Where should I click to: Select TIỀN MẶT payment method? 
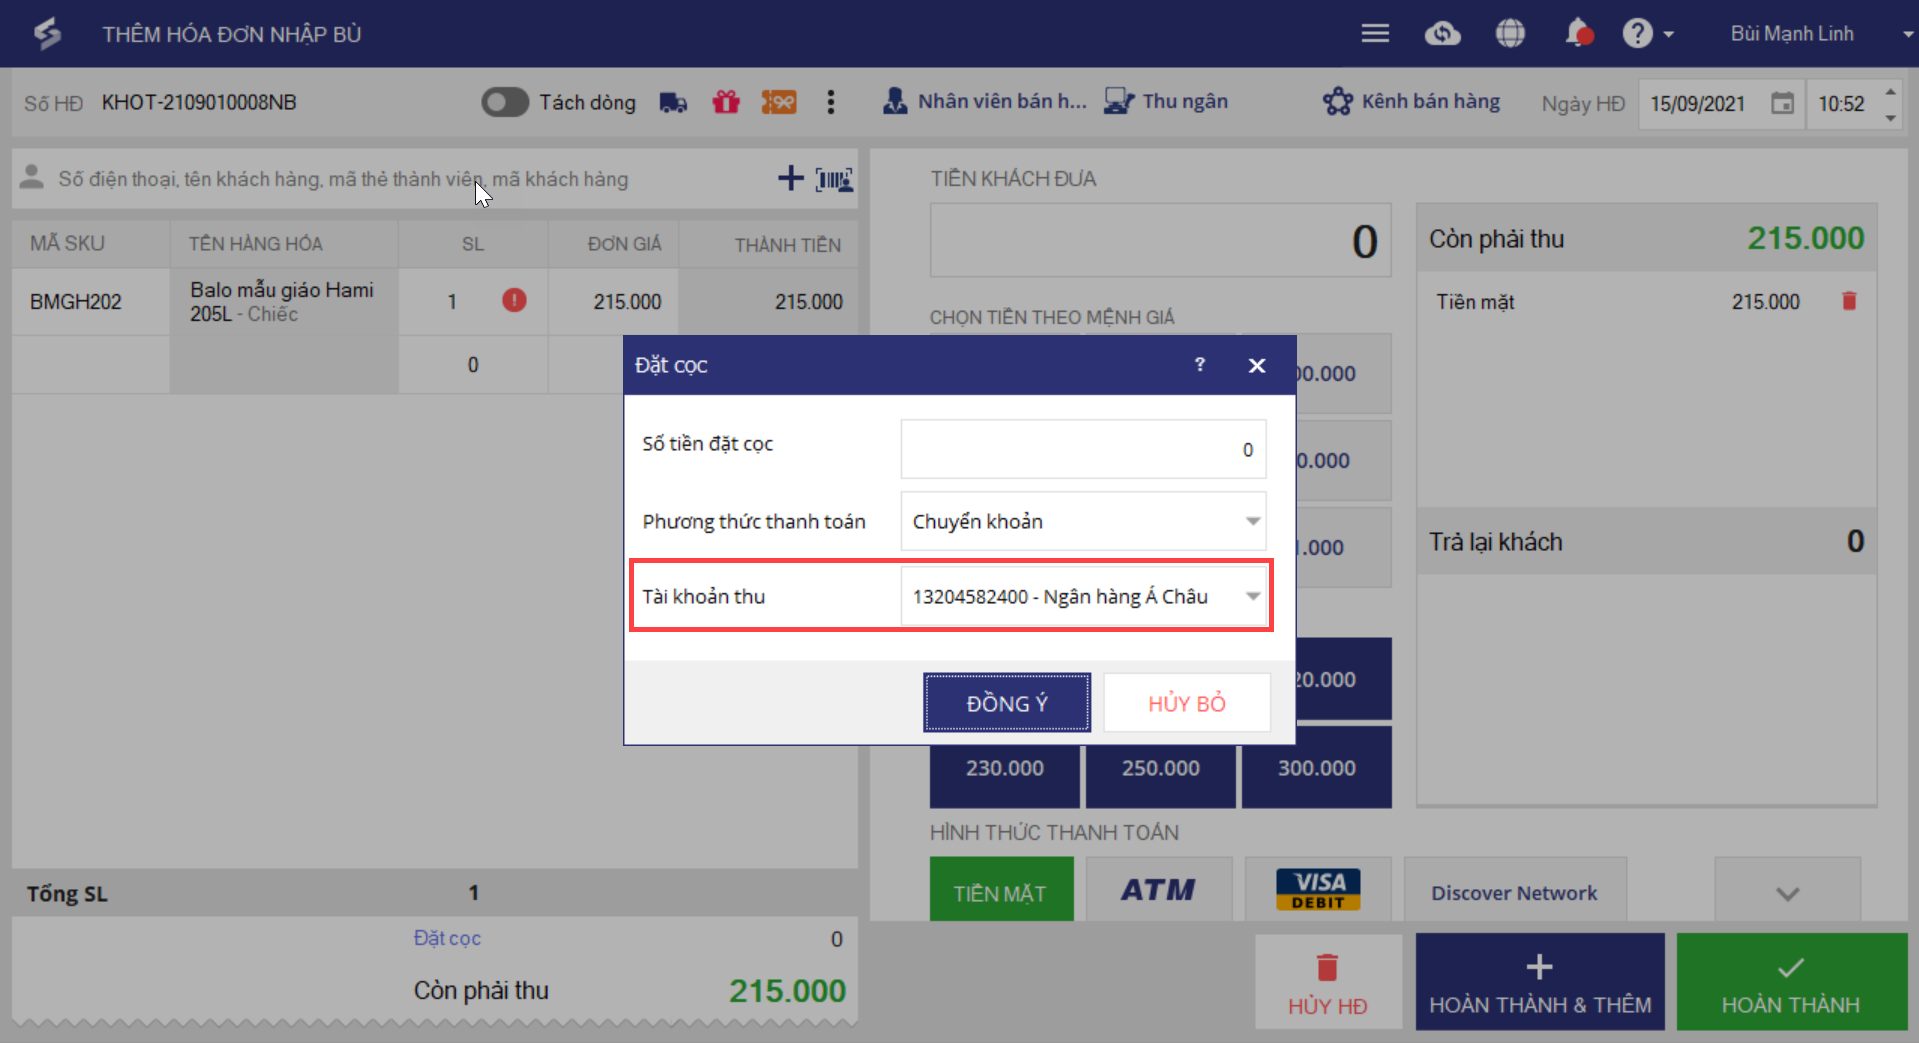tap(1001, 890)
